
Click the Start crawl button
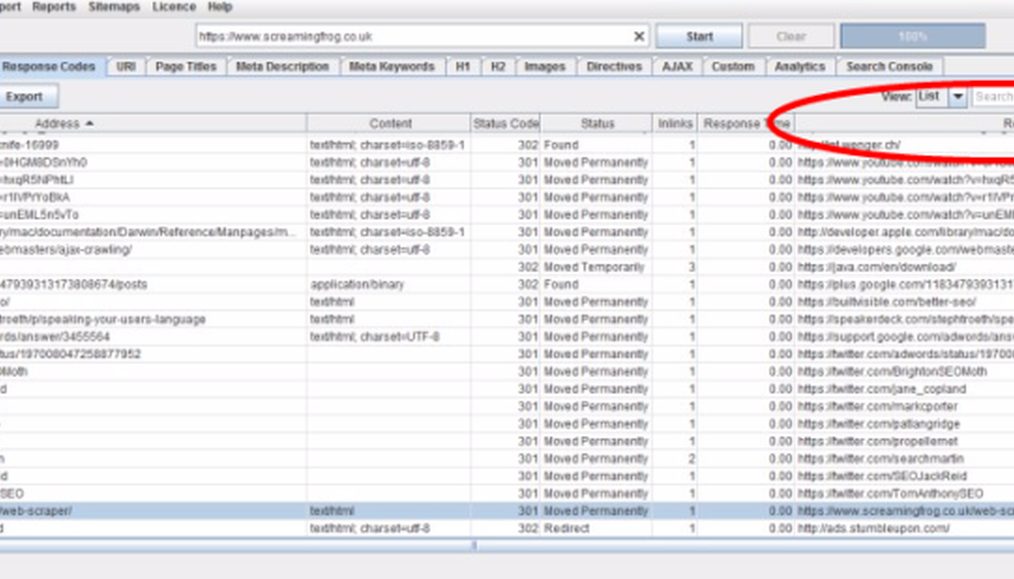[699, 36]
